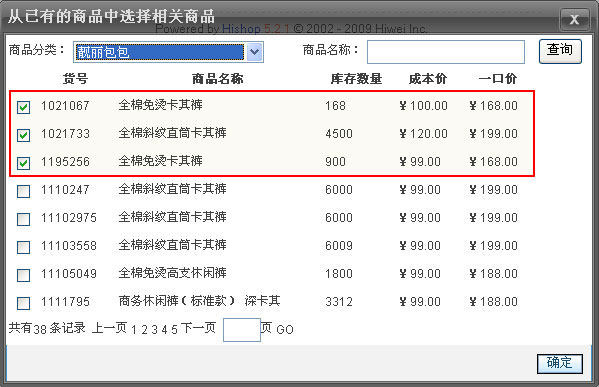Click cost price ¥100.00
Screen dimensions: 599x387
click(x=423, y=105)
